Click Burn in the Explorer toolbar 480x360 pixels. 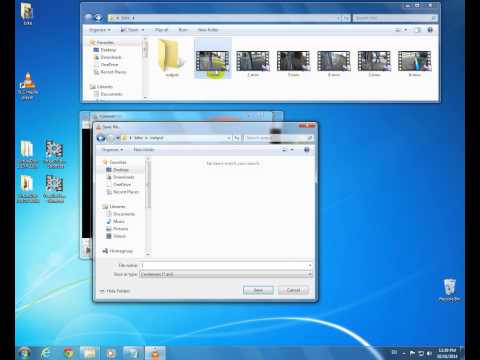coord(183,30)
